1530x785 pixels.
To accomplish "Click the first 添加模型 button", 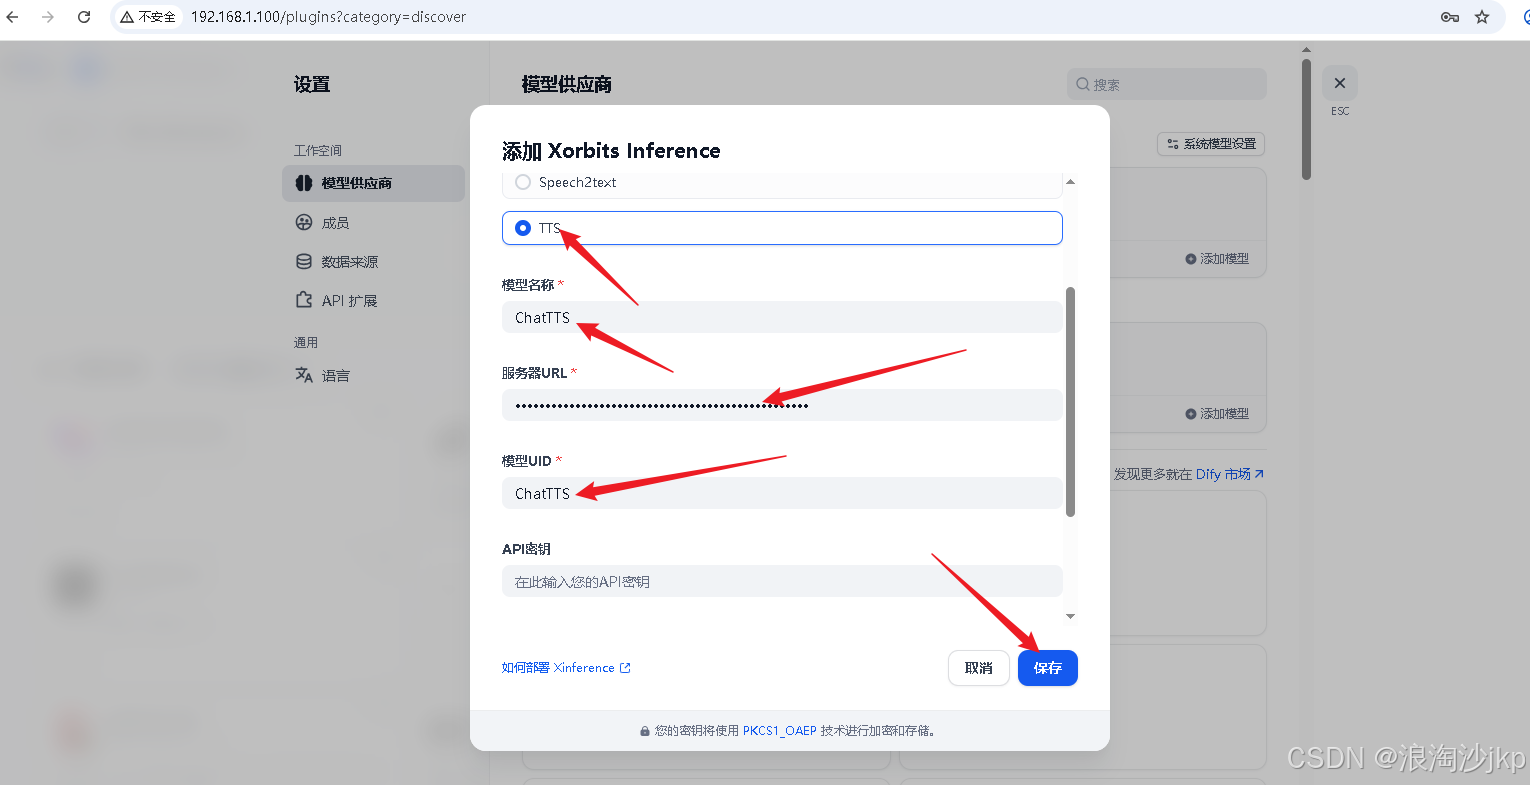I will pyautogui.click(x=1217, y=259).
